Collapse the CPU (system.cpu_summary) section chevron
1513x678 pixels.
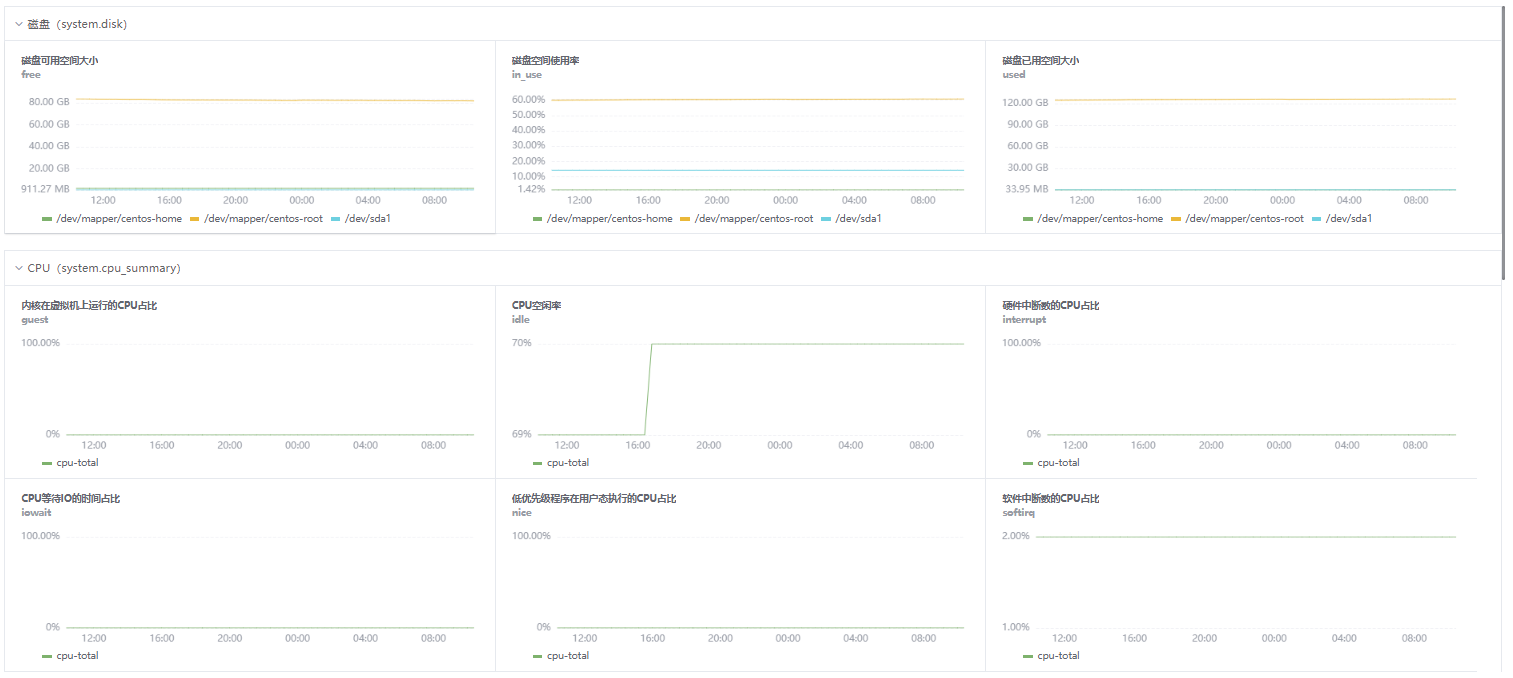point(18,268)
